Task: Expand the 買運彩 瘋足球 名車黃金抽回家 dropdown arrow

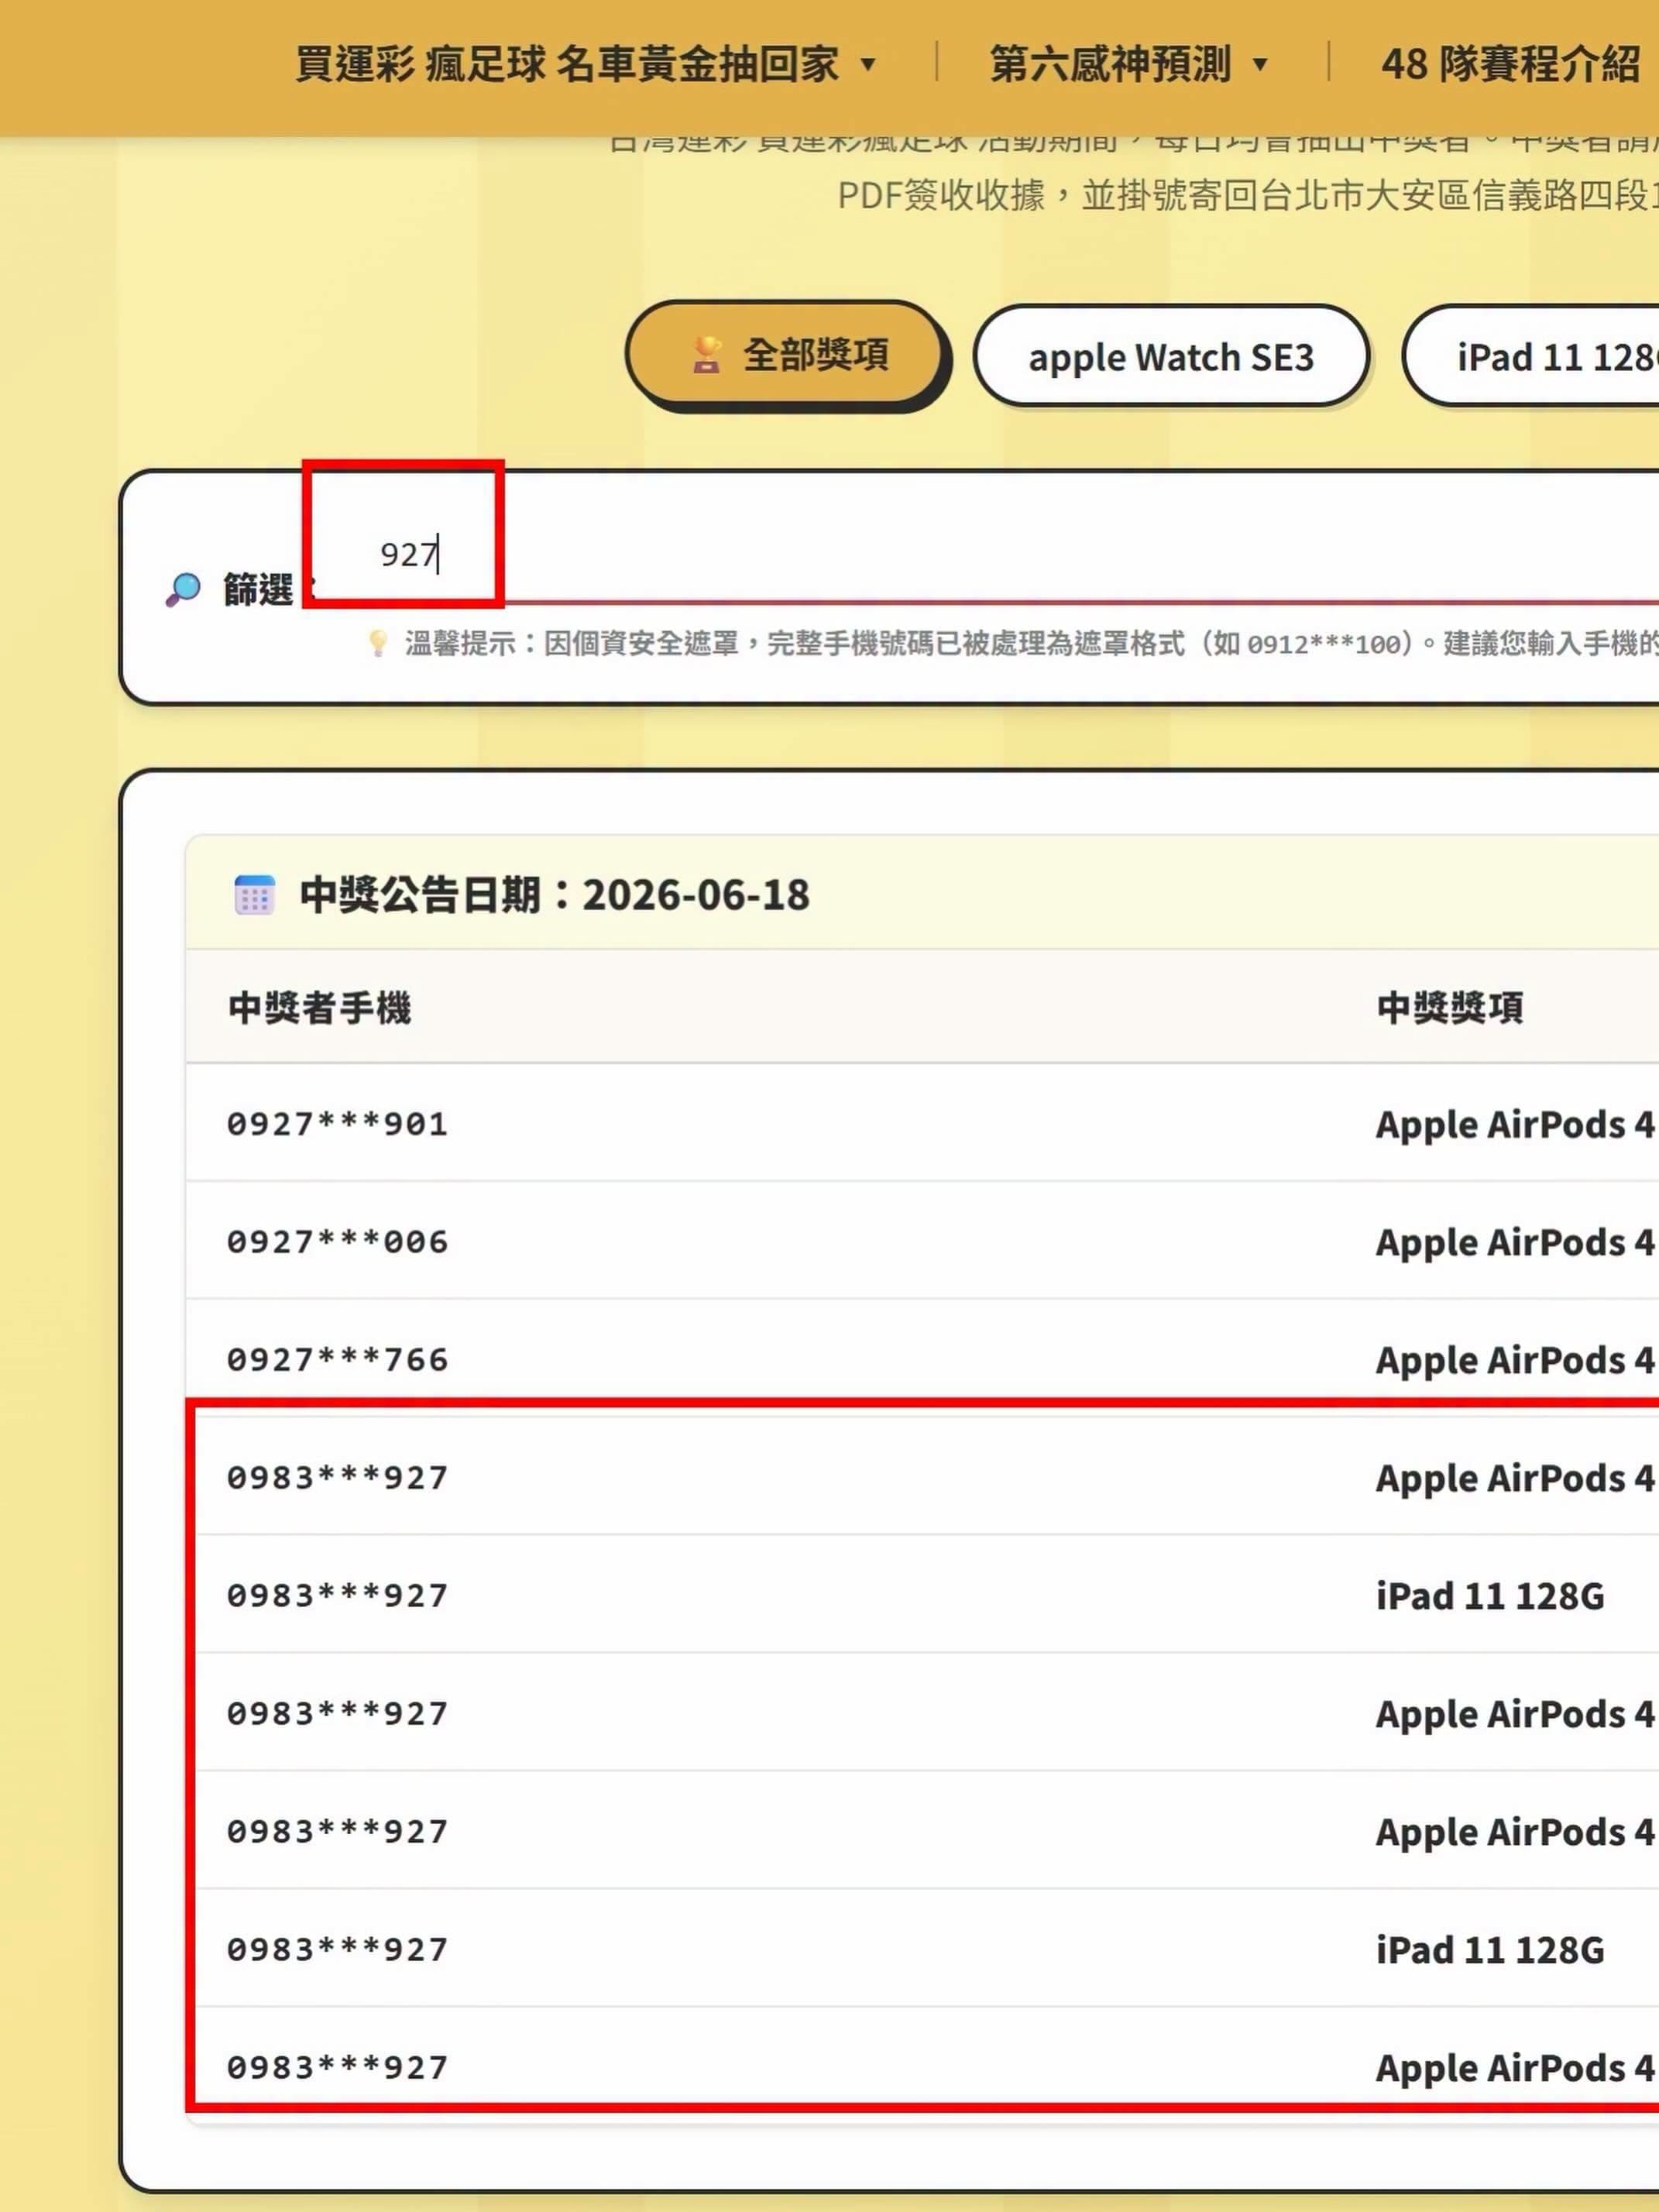Action: click(x=868, y=65)
